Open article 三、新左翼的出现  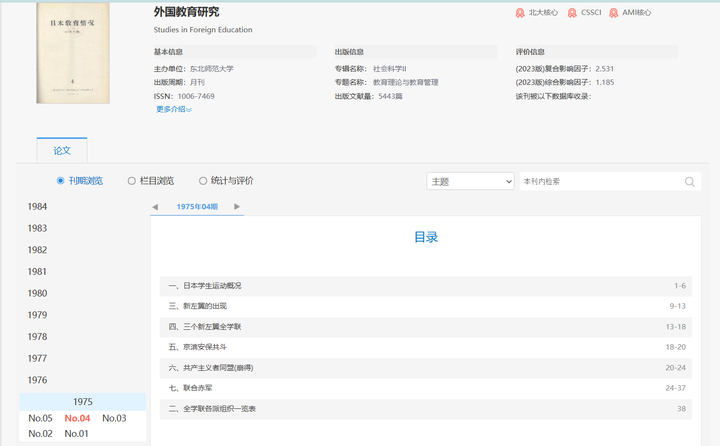coord(197,306)
